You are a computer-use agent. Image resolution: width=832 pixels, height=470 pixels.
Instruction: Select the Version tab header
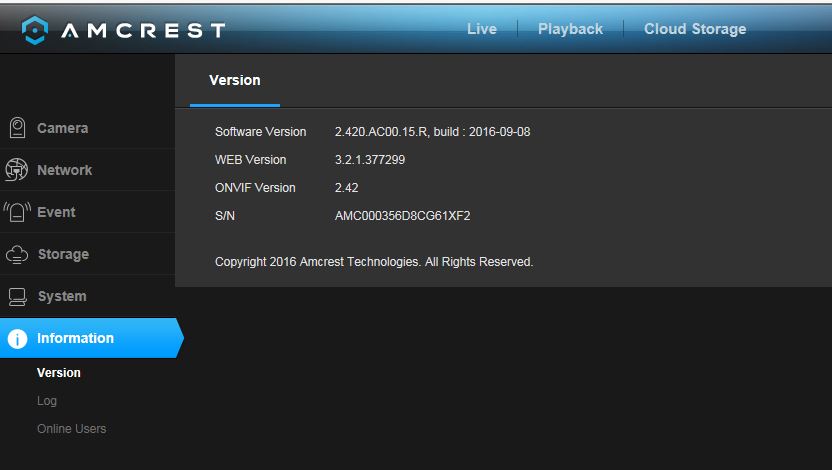click(x=235, y=80)
